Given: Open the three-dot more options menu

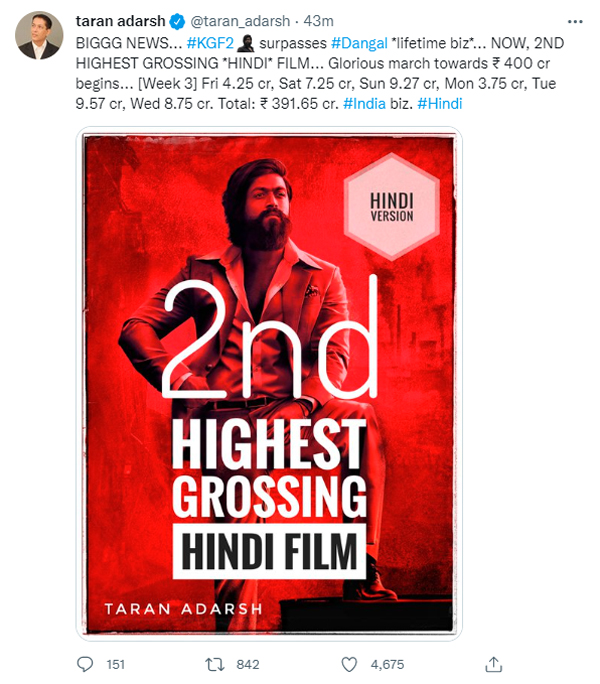Looking at the screenshot, I should click(575, 21).
